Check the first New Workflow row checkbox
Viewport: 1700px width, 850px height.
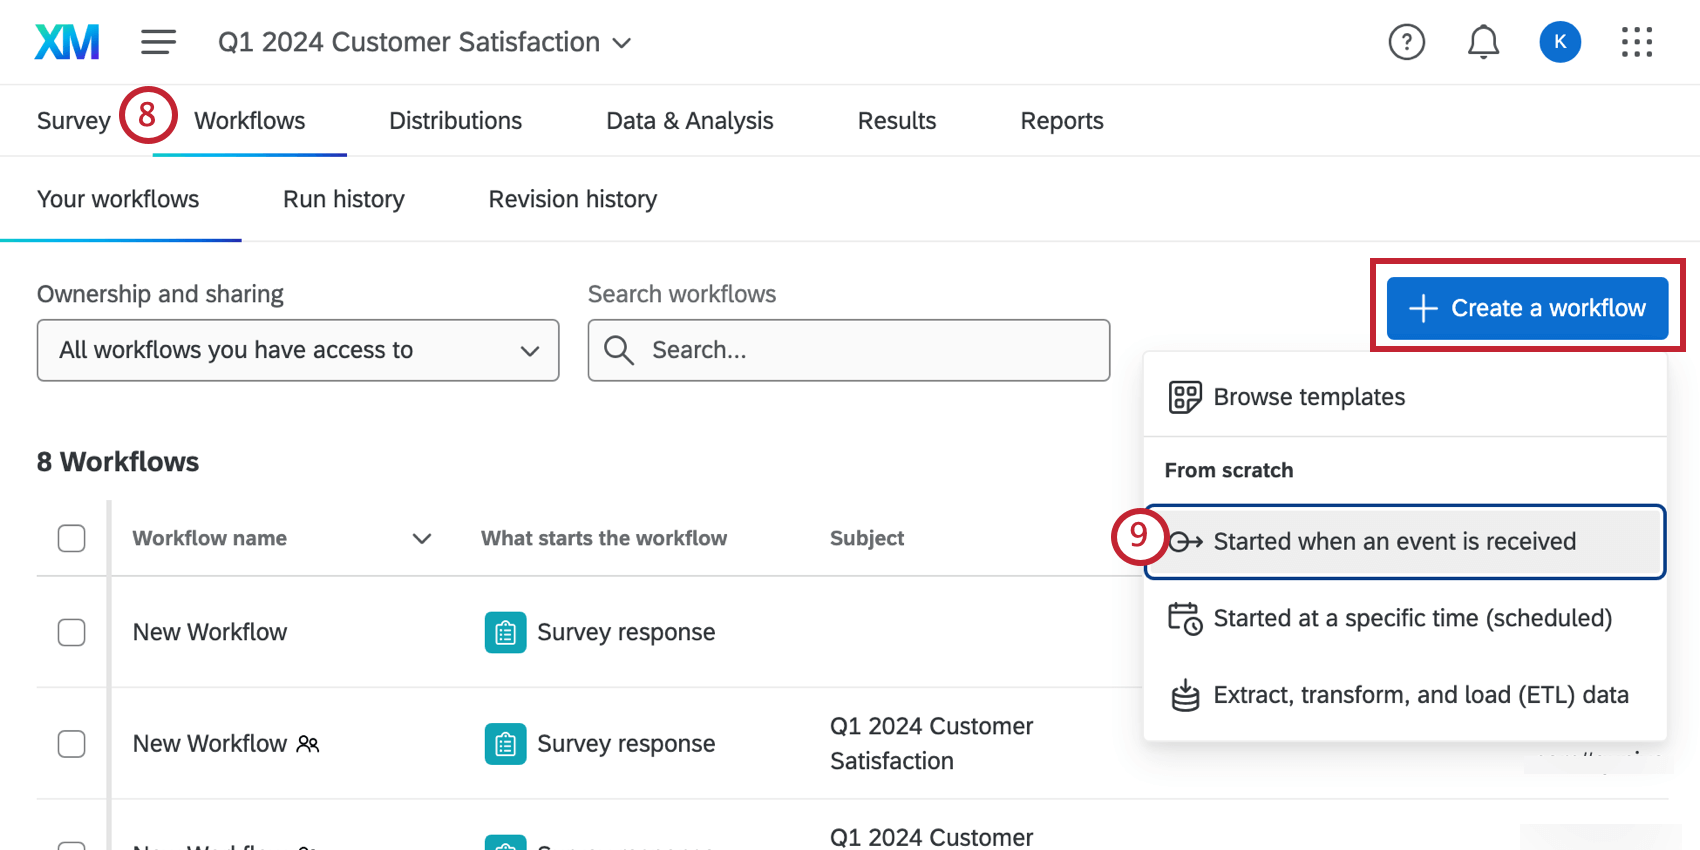point(71,632)
